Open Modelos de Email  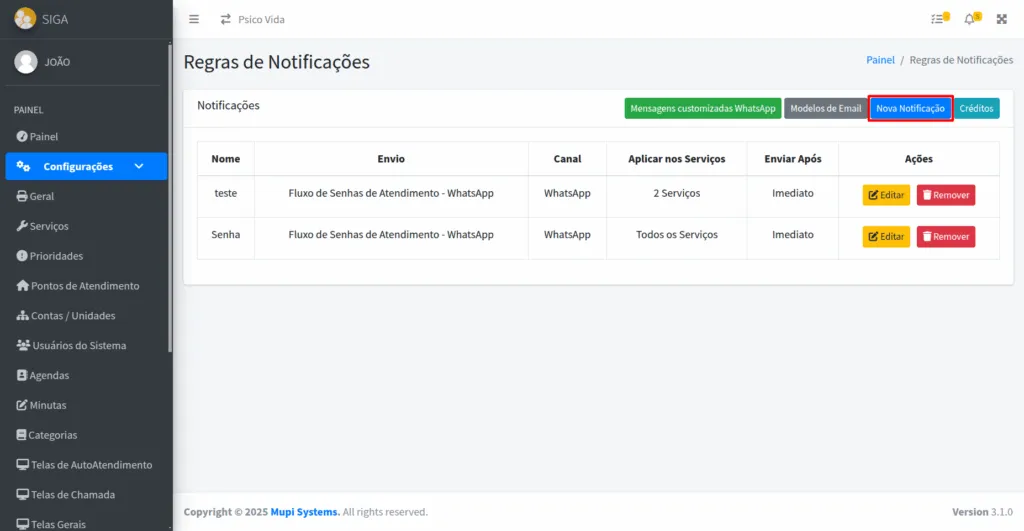tap(824, 108)
